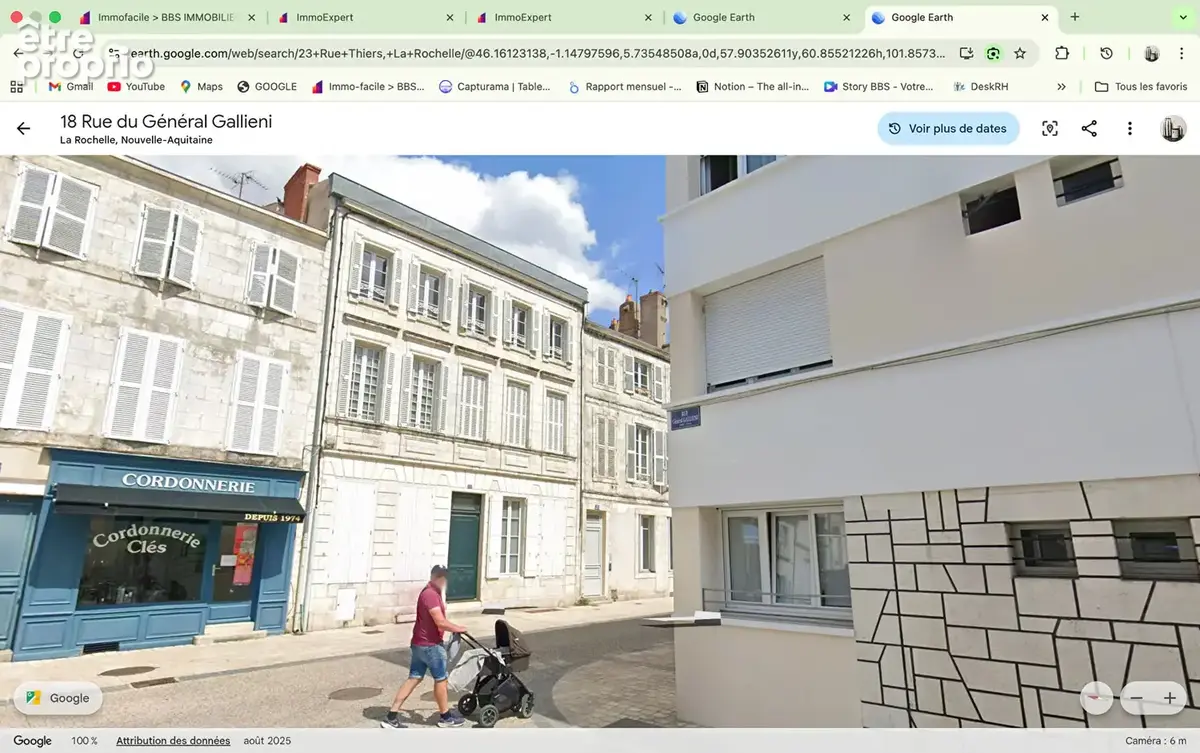
Task: Open the YouTube bookmark
Action: tap(136, 87)
